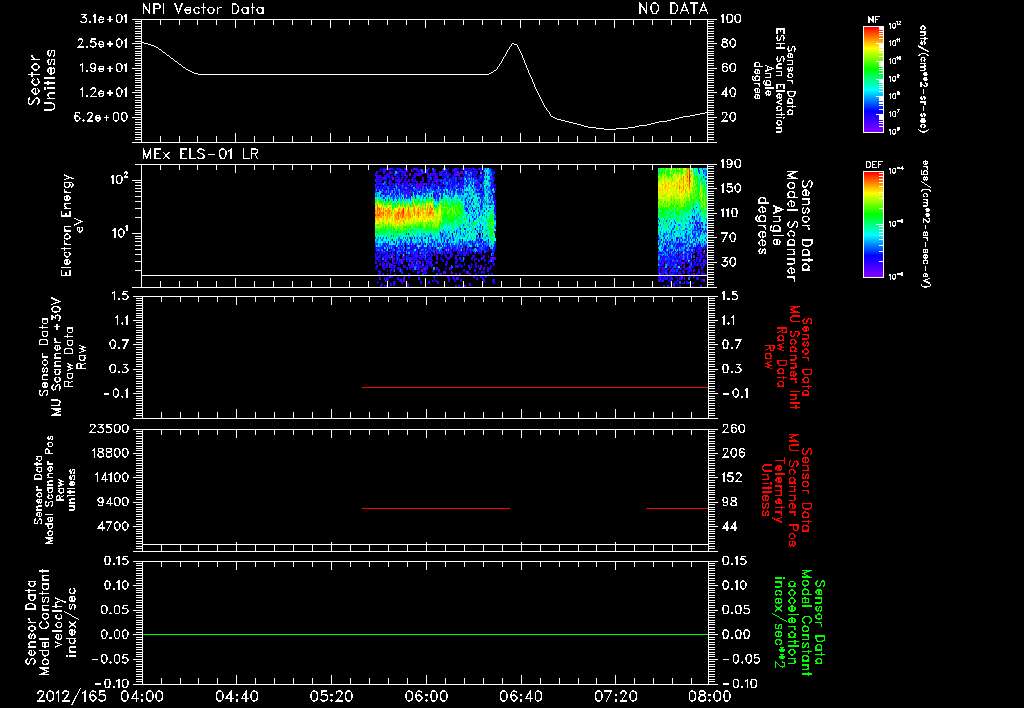This screenshot has width=1024, height=708.
Task: Click the "6.2e+00" sector tick value
Action: tap(103, 118)
